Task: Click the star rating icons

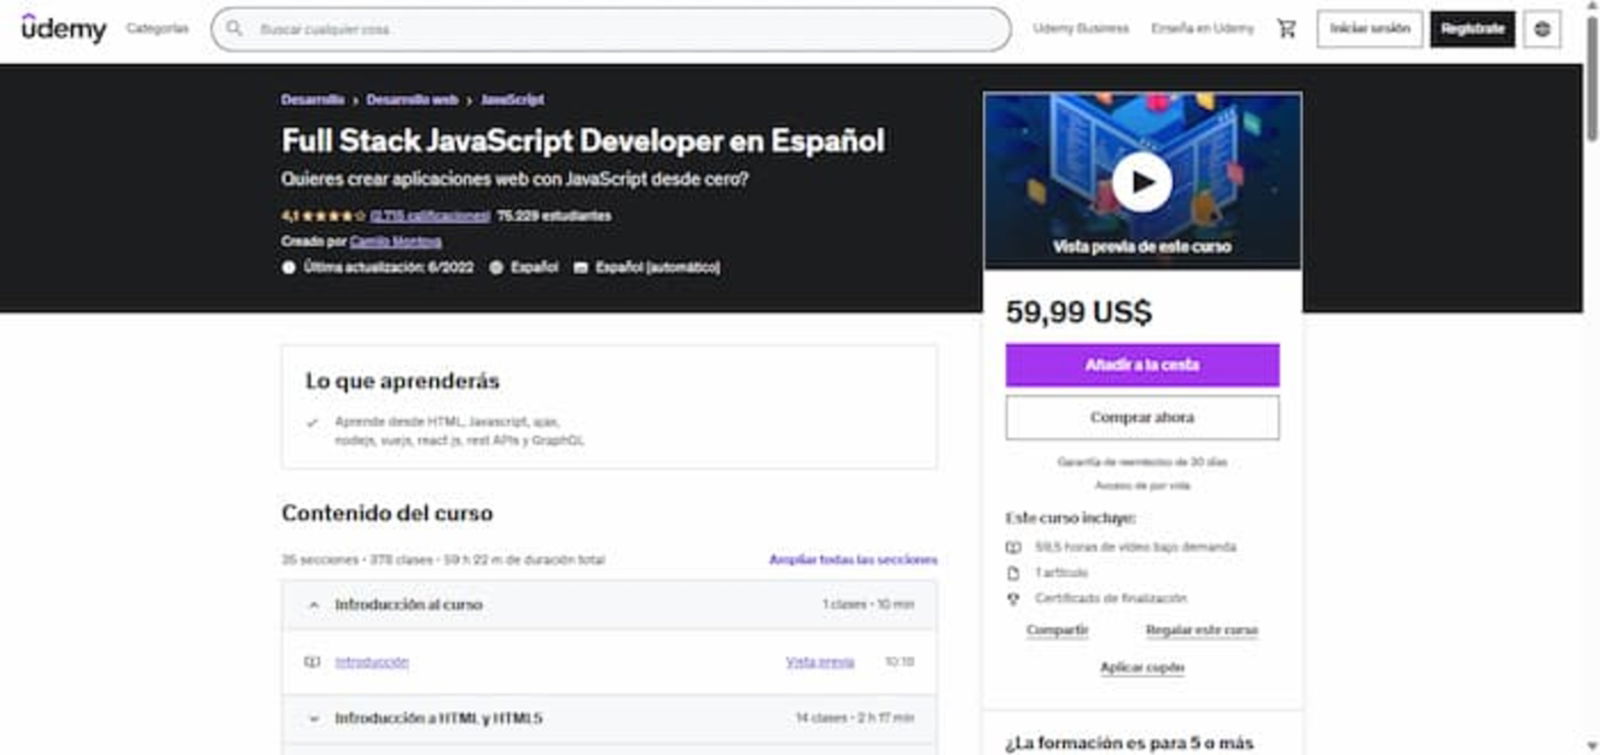Action: pos(334,216)
